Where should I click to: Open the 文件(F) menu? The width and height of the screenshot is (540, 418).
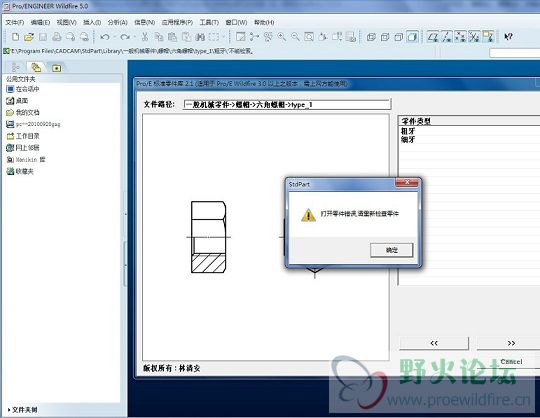(15, 22)
